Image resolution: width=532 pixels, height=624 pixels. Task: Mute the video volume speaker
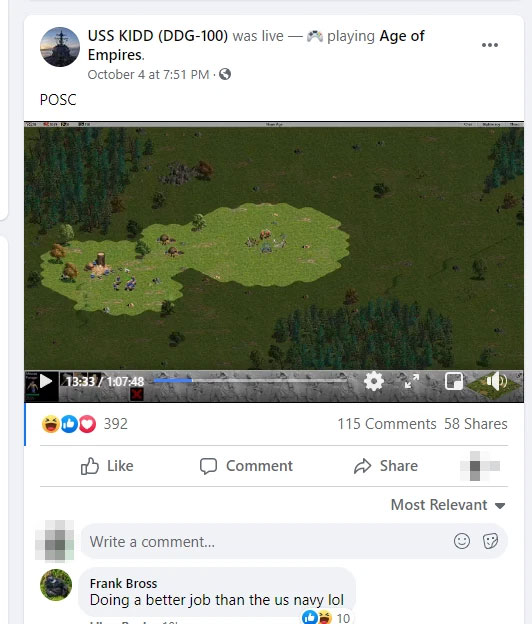(496, 381)
